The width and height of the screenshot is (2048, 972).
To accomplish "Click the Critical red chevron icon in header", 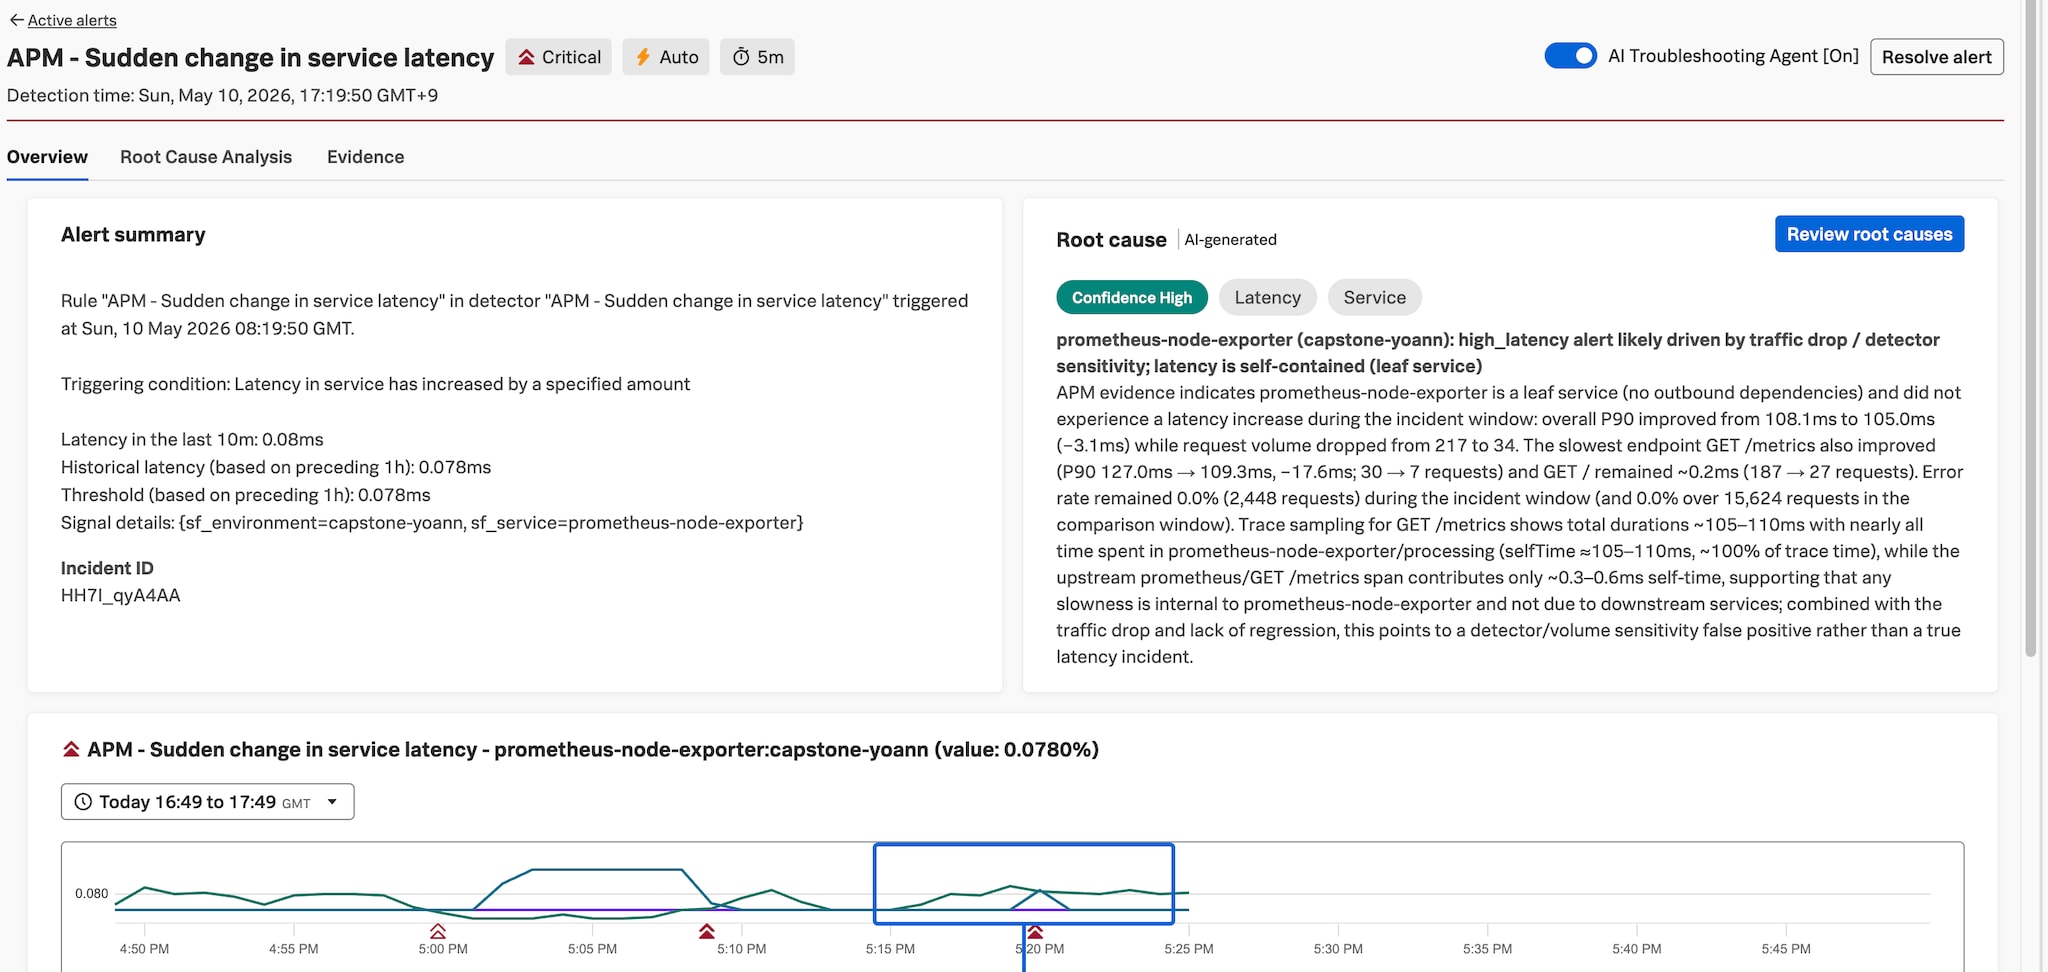I will pos(526,57).
